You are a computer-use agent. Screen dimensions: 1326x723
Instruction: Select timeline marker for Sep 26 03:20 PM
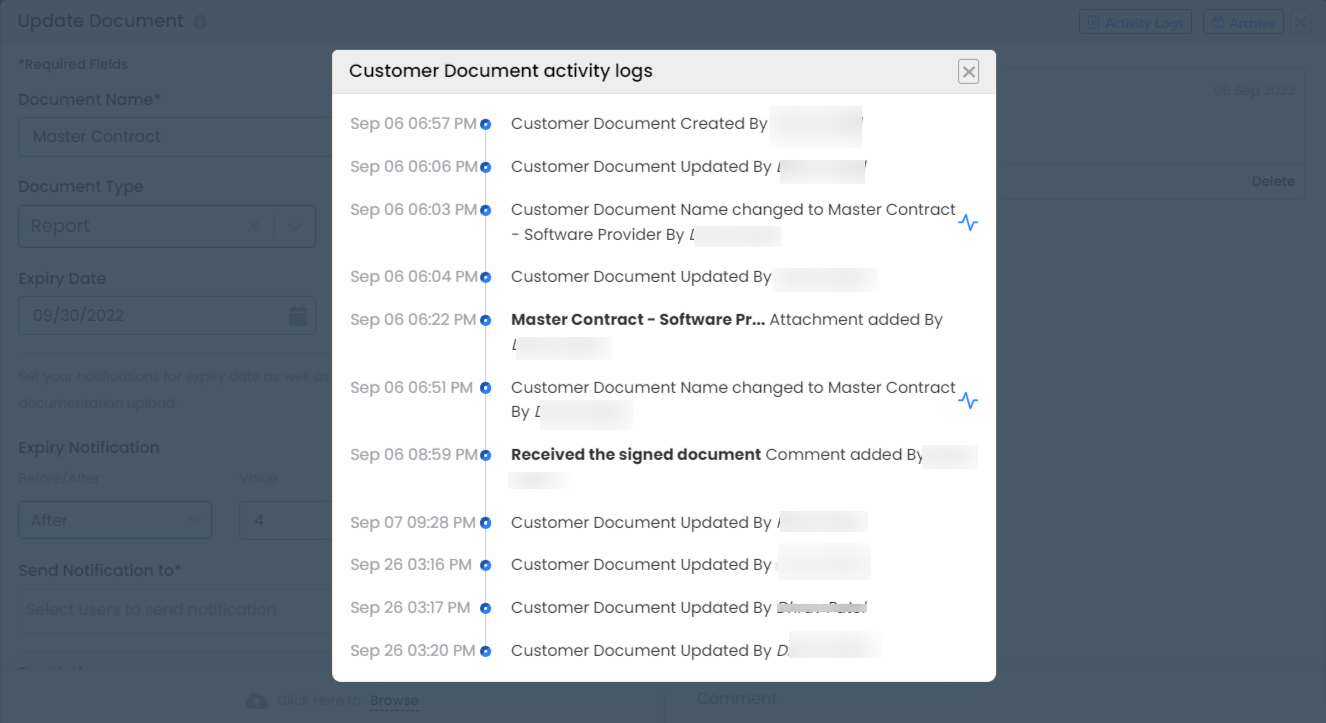point(485,651)
